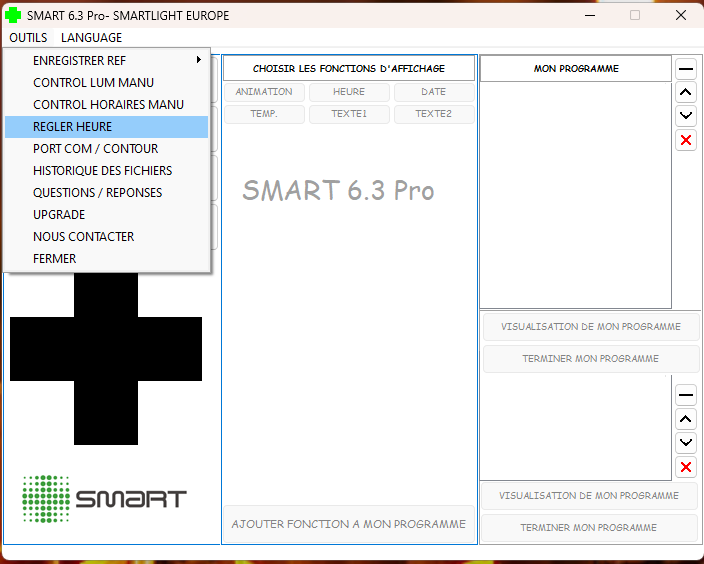Move item down in upper program list
This screenshot has width=704, height=564.
686,116
